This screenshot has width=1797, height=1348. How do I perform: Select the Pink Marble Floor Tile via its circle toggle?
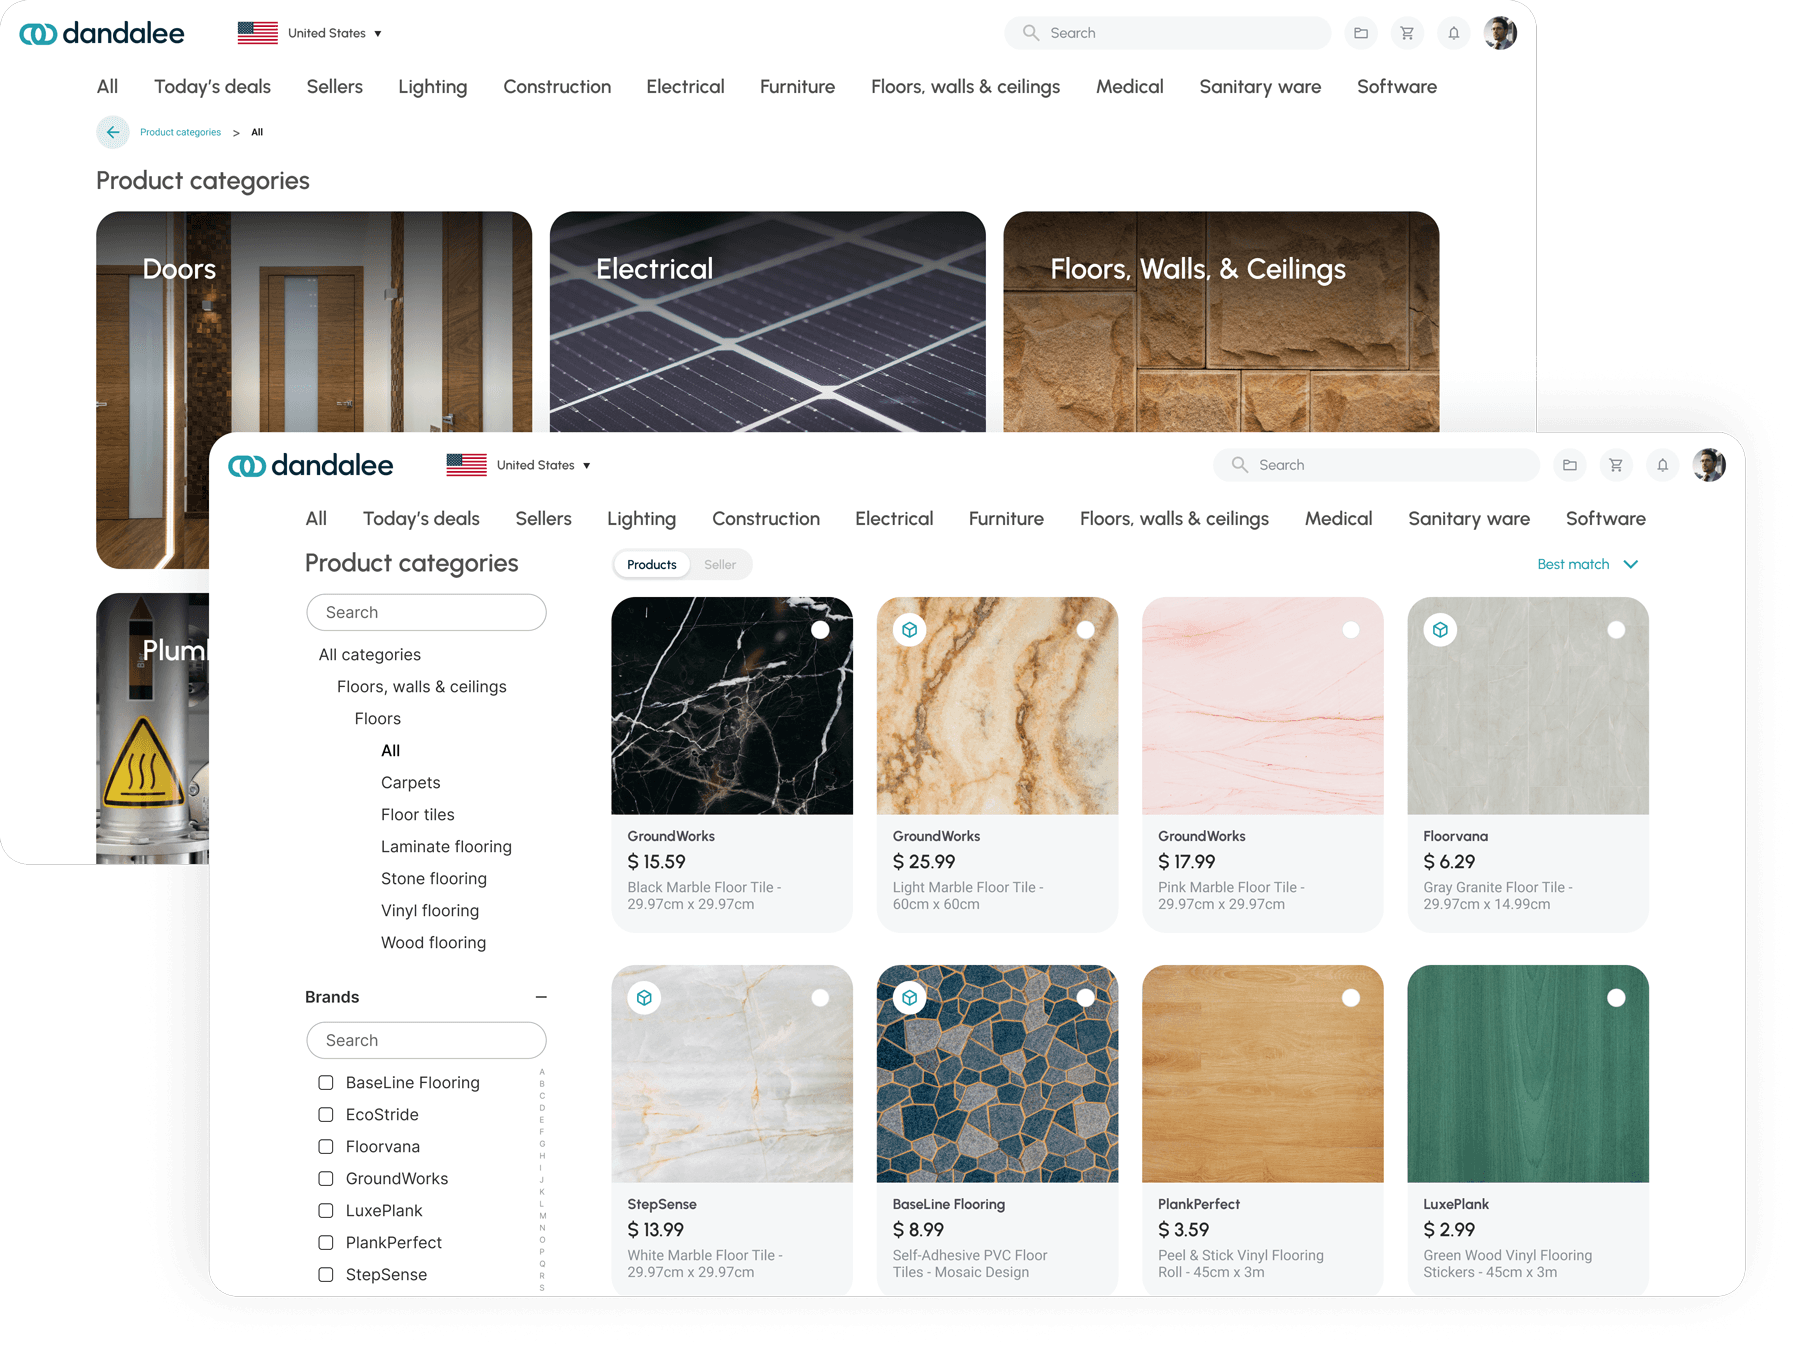coord(1350,630)
